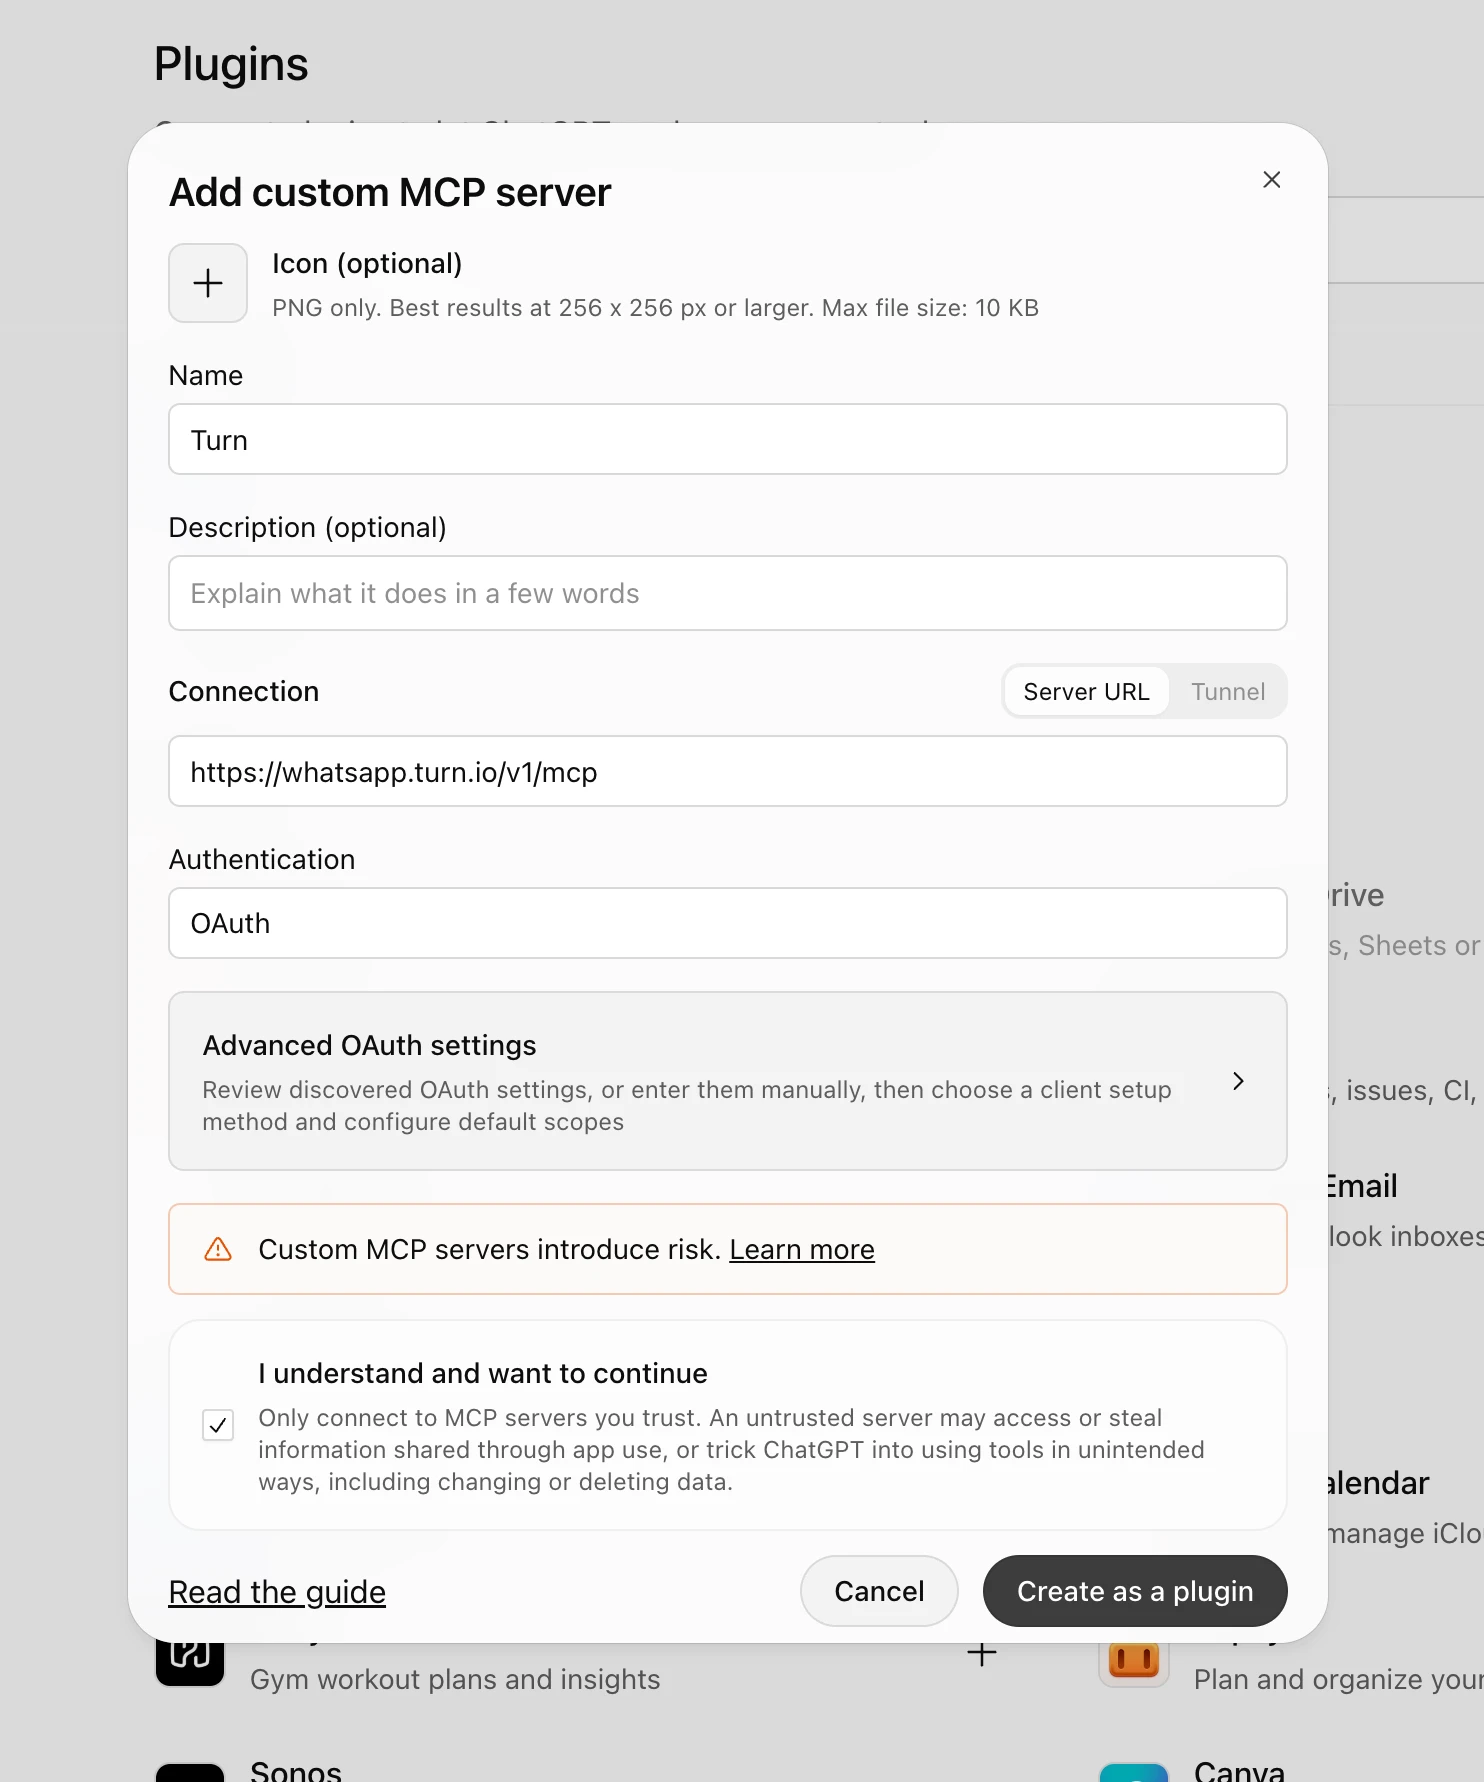
Task: Click the 'Custom MCP servers introduce risk.' text
Action: coord(490,1250)
